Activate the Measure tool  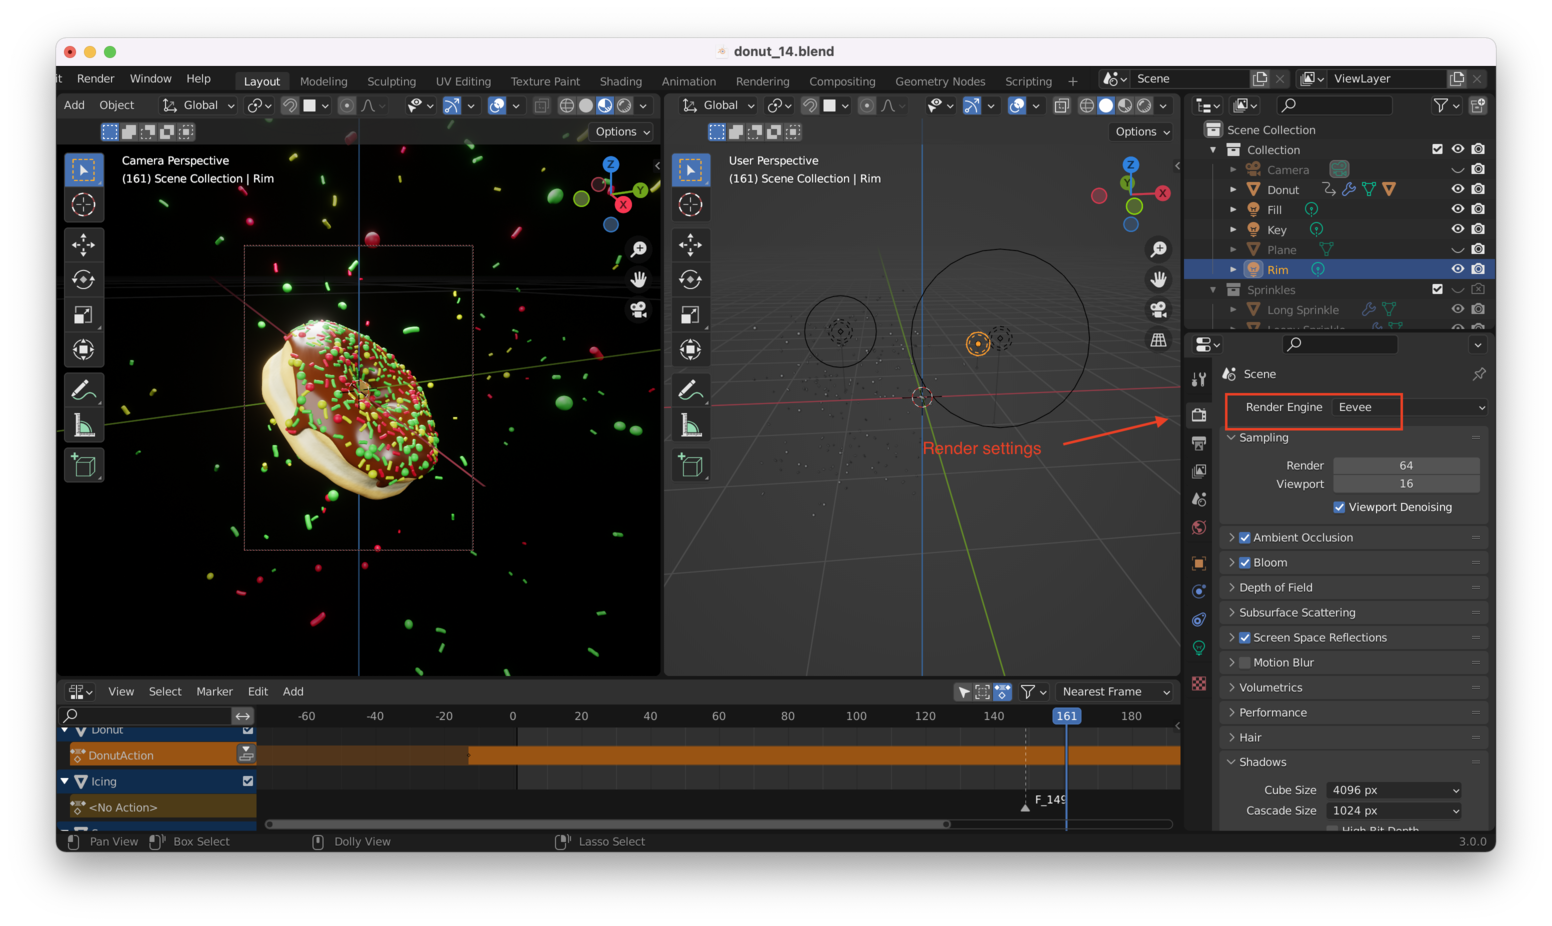(84, 424)
